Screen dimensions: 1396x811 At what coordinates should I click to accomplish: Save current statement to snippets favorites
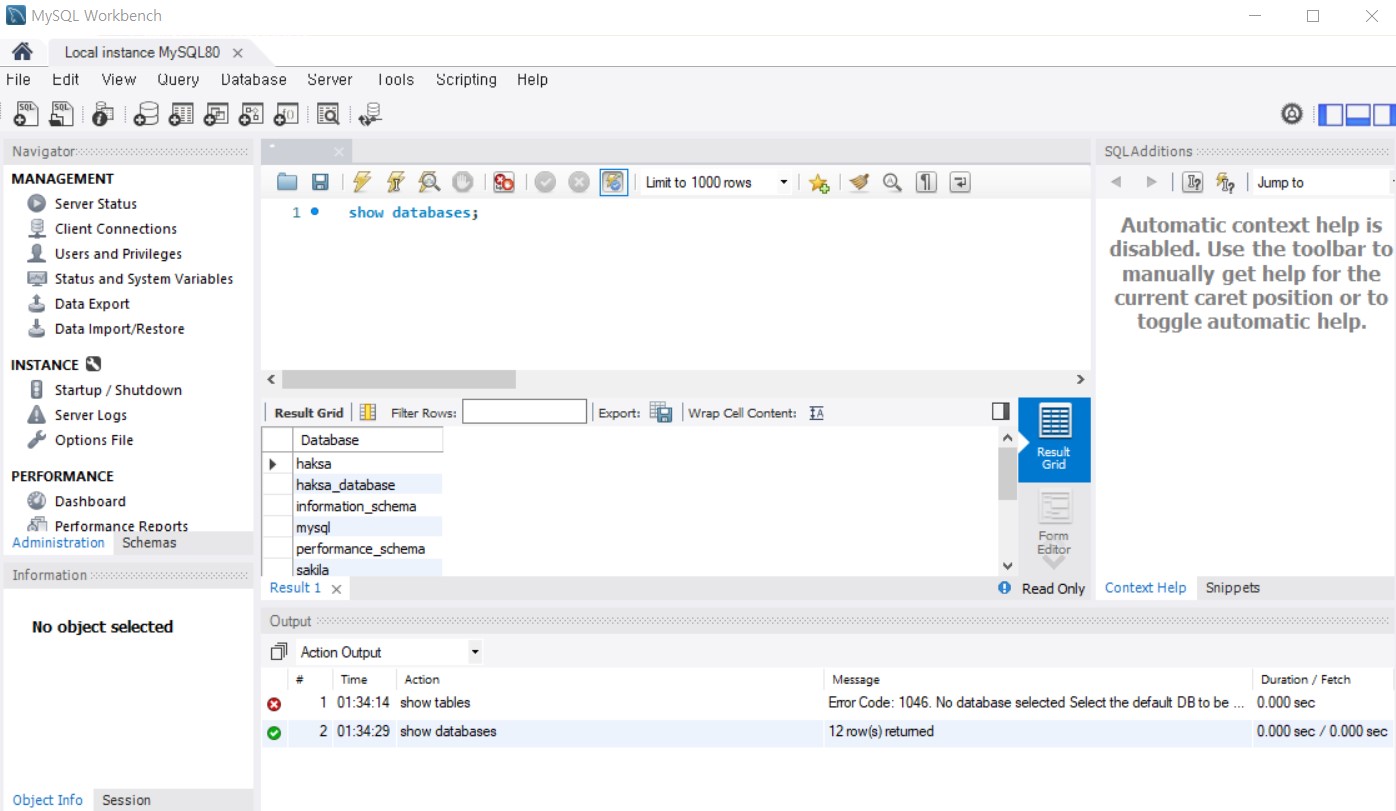[x=819, y=182]
